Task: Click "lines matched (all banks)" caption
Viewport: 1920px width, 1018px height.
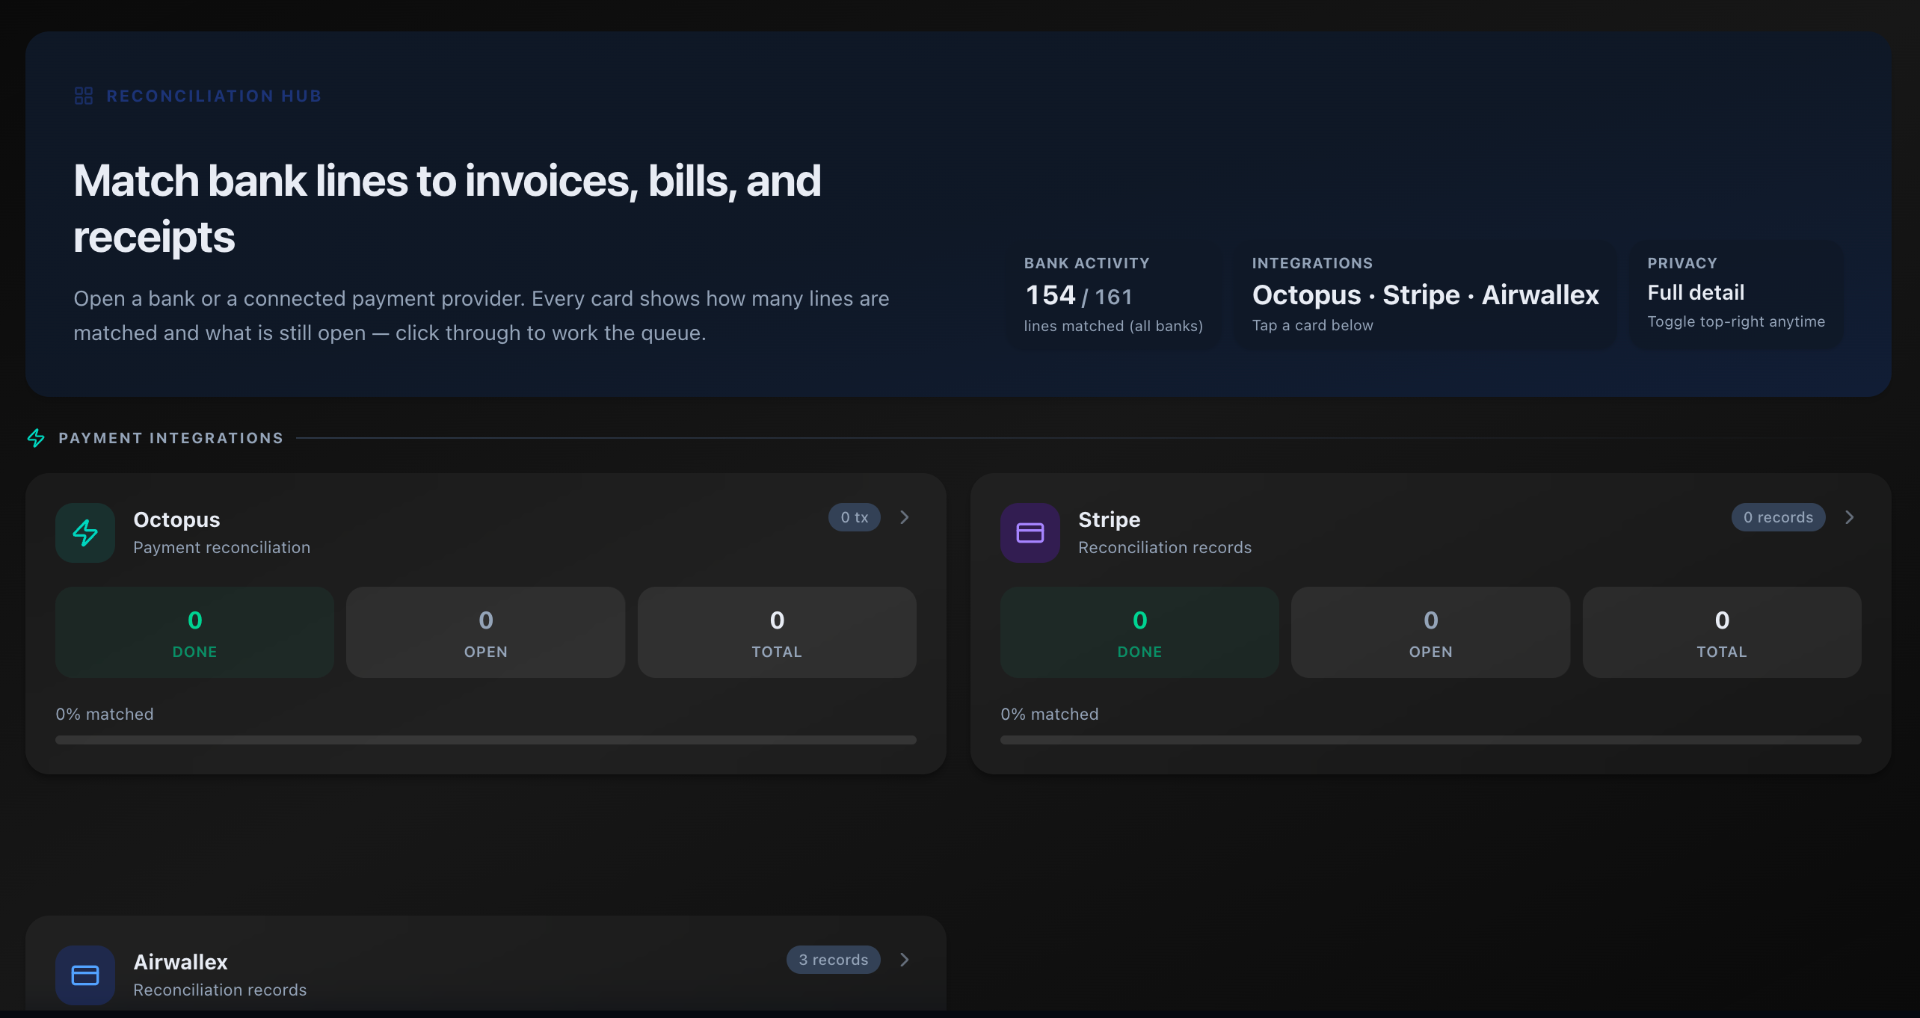Action: coord(1113,326)
